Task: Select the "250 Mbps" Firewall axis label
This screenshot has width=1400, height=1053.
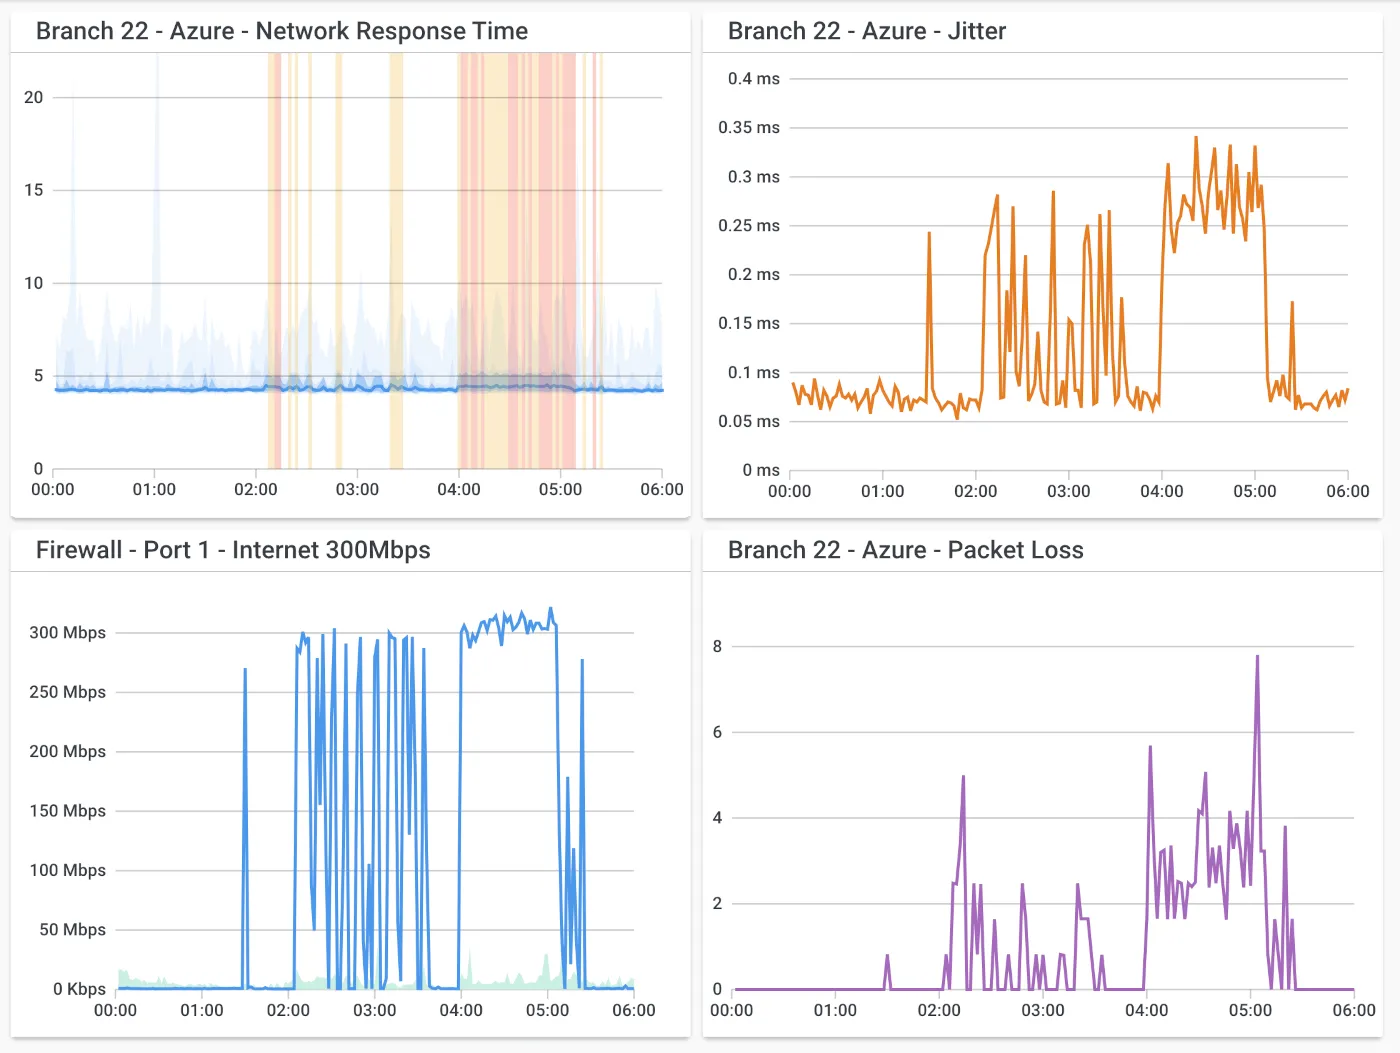Action: pos(68,692)
